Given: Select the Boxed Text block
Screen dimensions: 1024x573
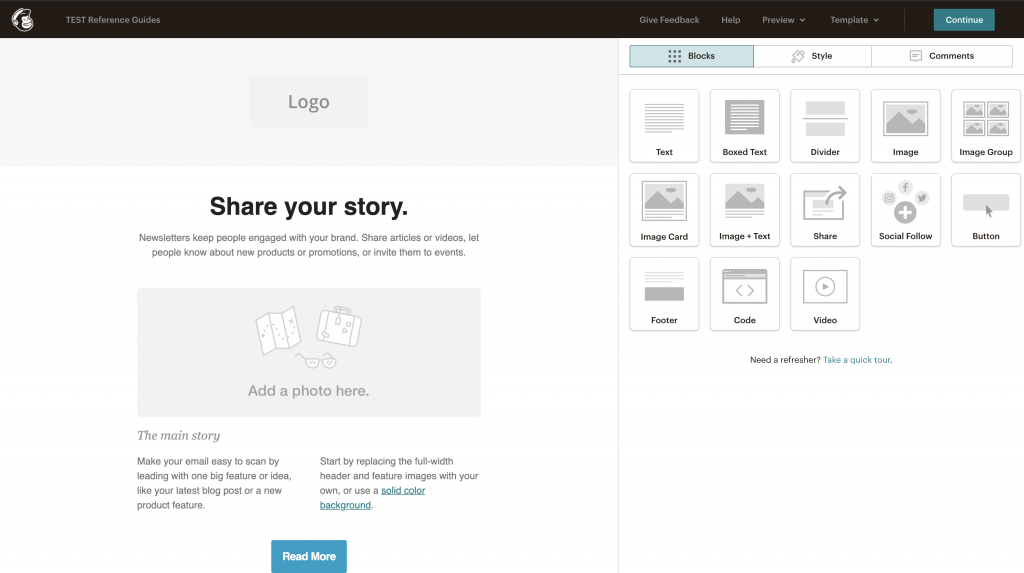Looking at the screenshot, I should [744, 126].
